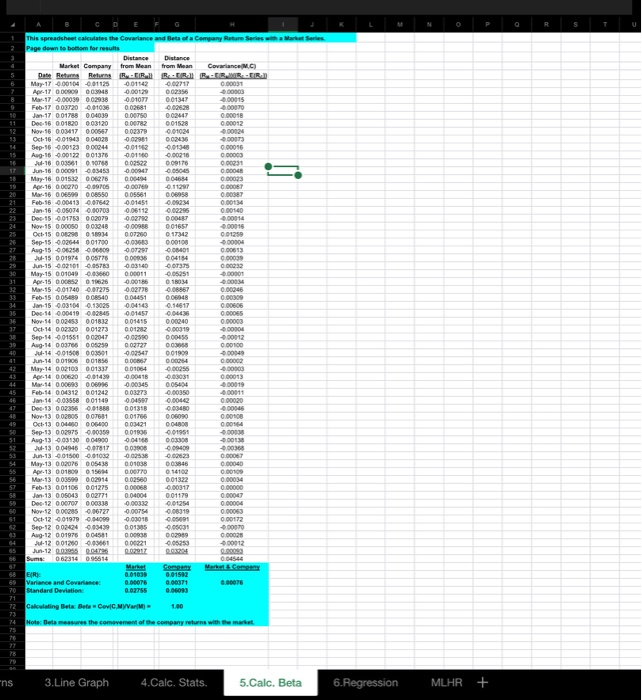Switch to the 3.Line Graph sheet tab
642x700 pixels.
[77, 683]
